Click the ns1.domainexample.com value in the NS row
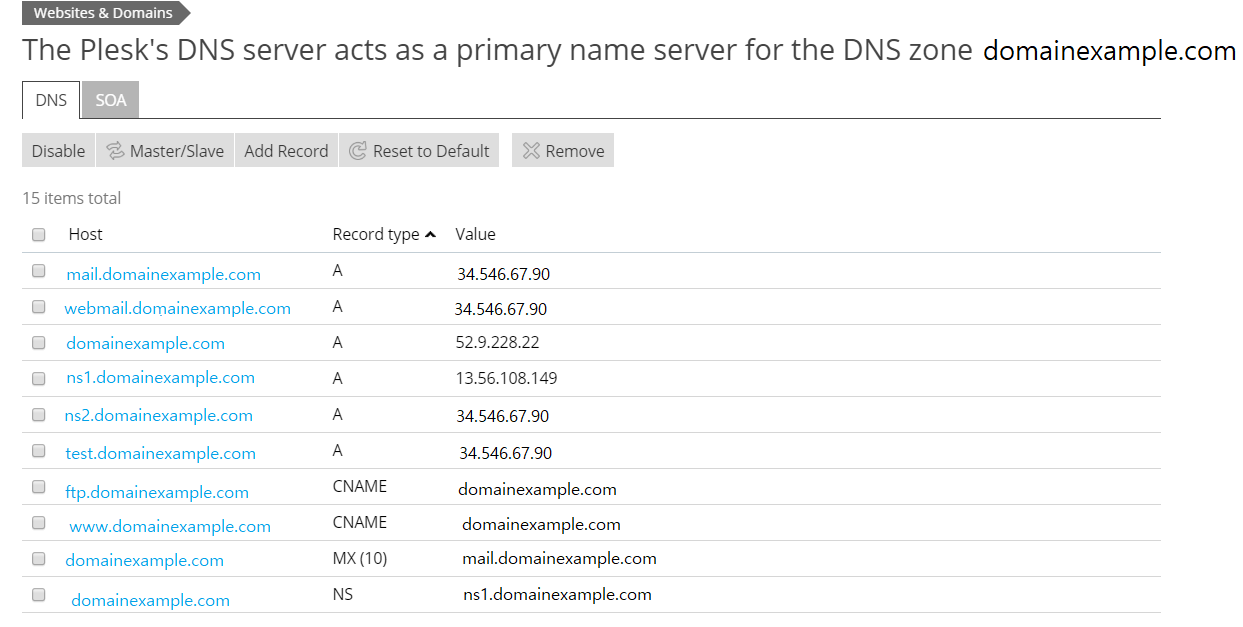The image size is (1243, 627). click(558, 594)
